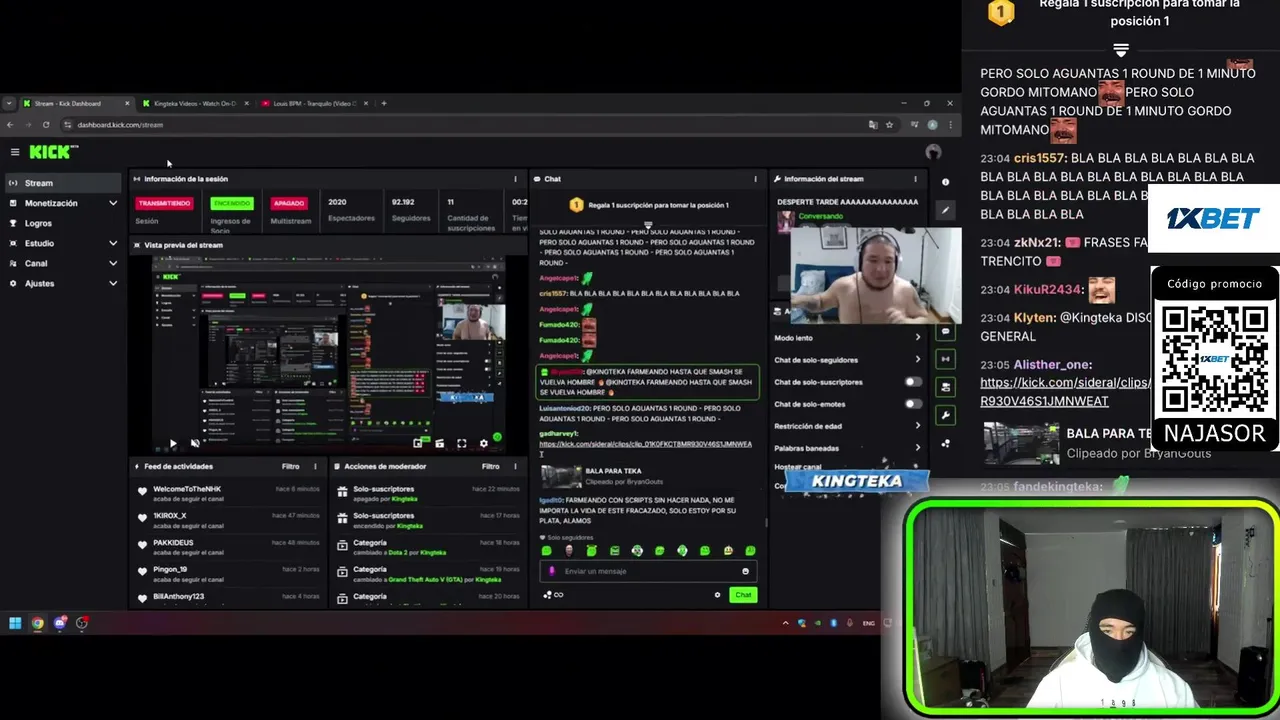
Task: Open chat settings gear
Action: 717,595
